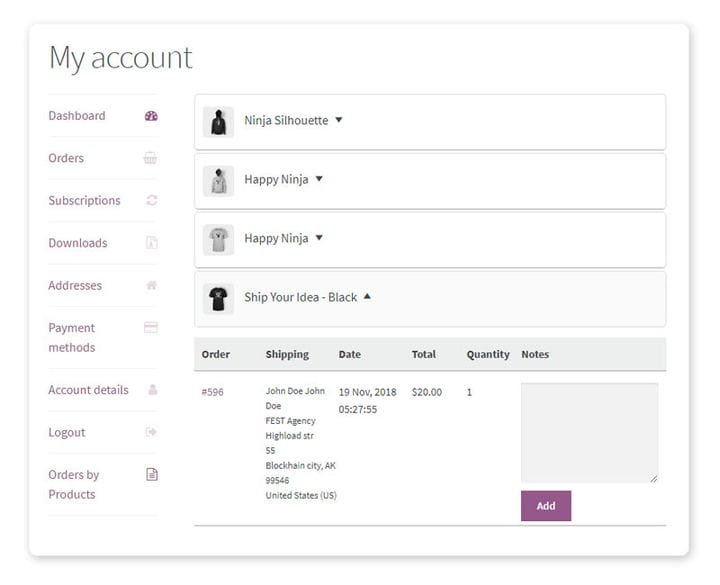
Task: Click the Payment methods card icon
Action: [x=151, y=327]
